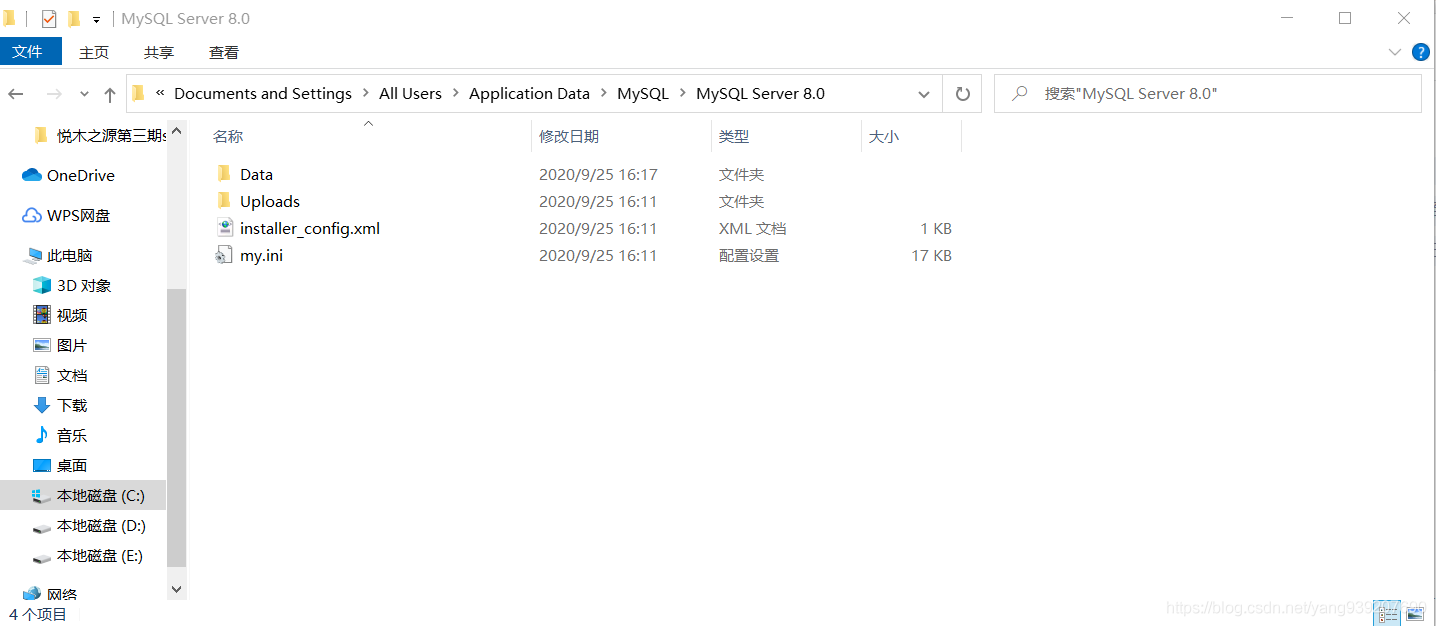Image resolution: width=1436 pixels, height=626 pixels.
Task: Click the 桌面 desktop icon
Action: point(42,465)
